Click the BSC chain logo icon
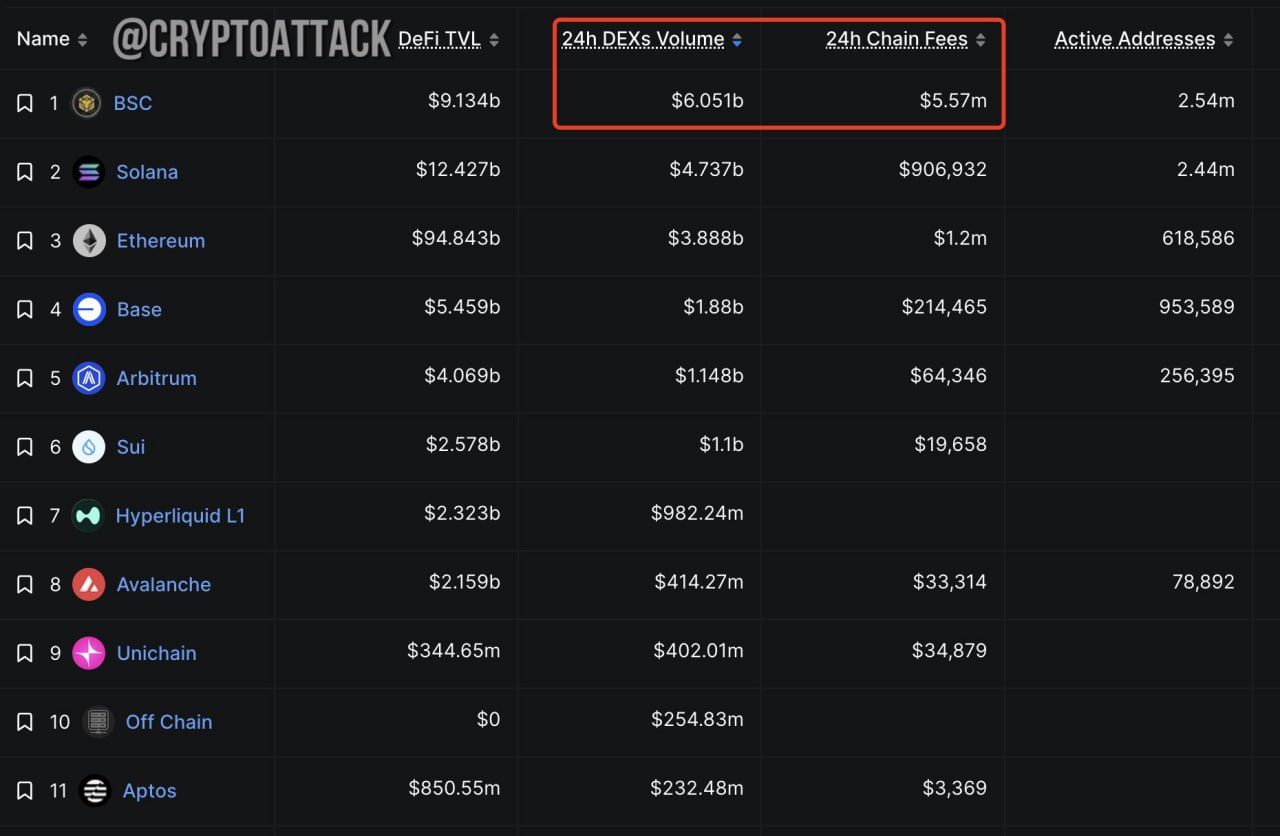Screen dimensions: 1280x836 [87, 103]
